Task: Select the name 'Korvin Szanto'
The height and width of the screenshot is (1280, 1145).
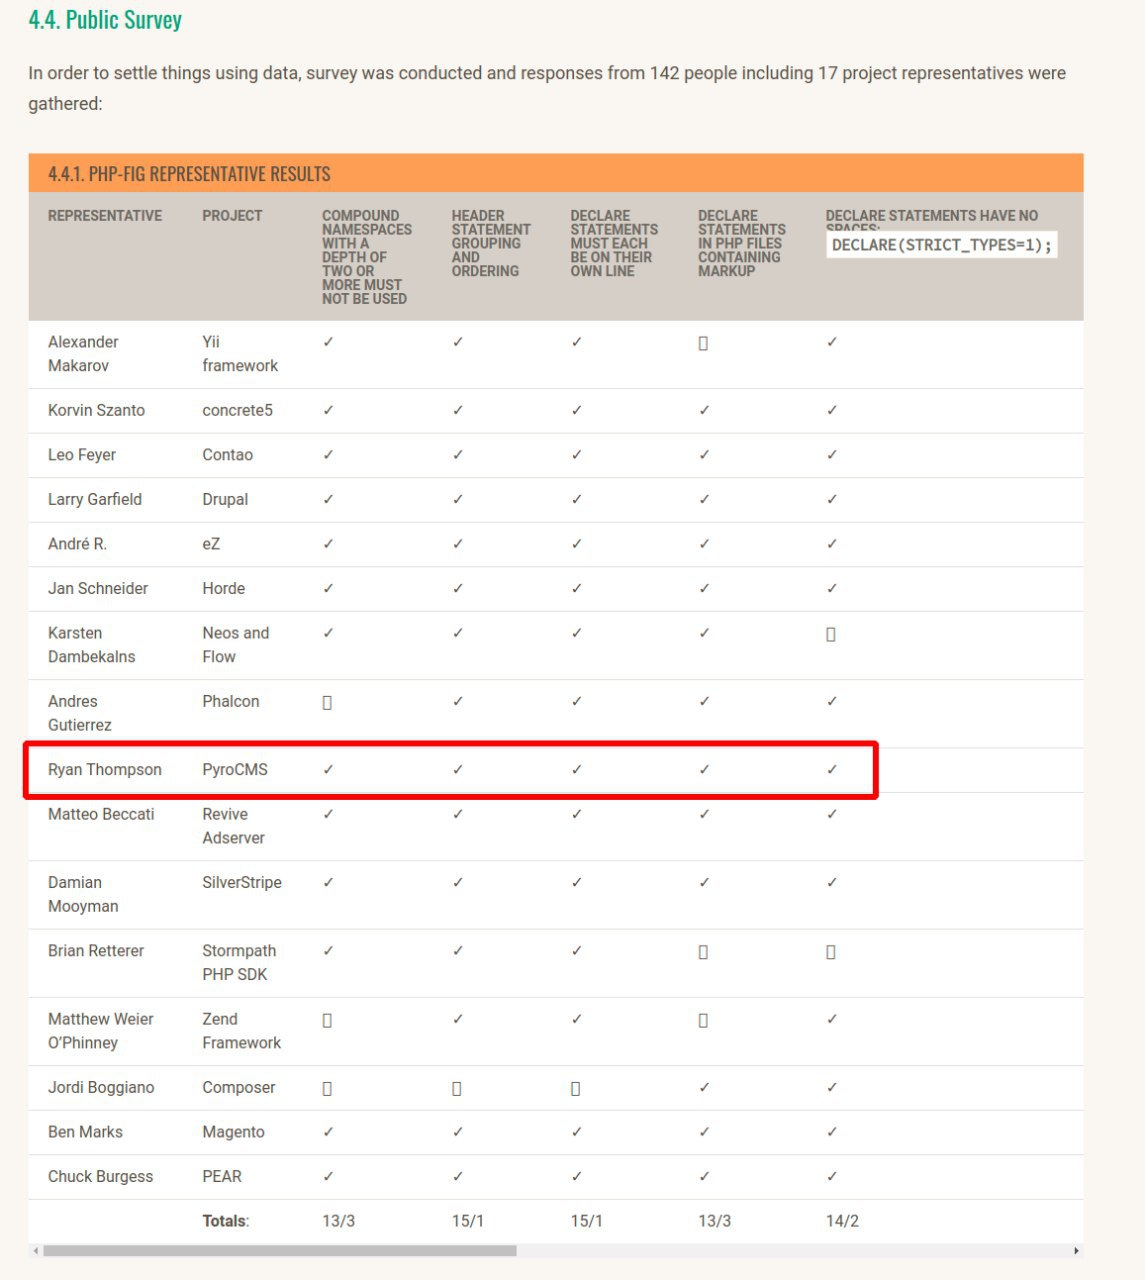Action: coord(96,410)
